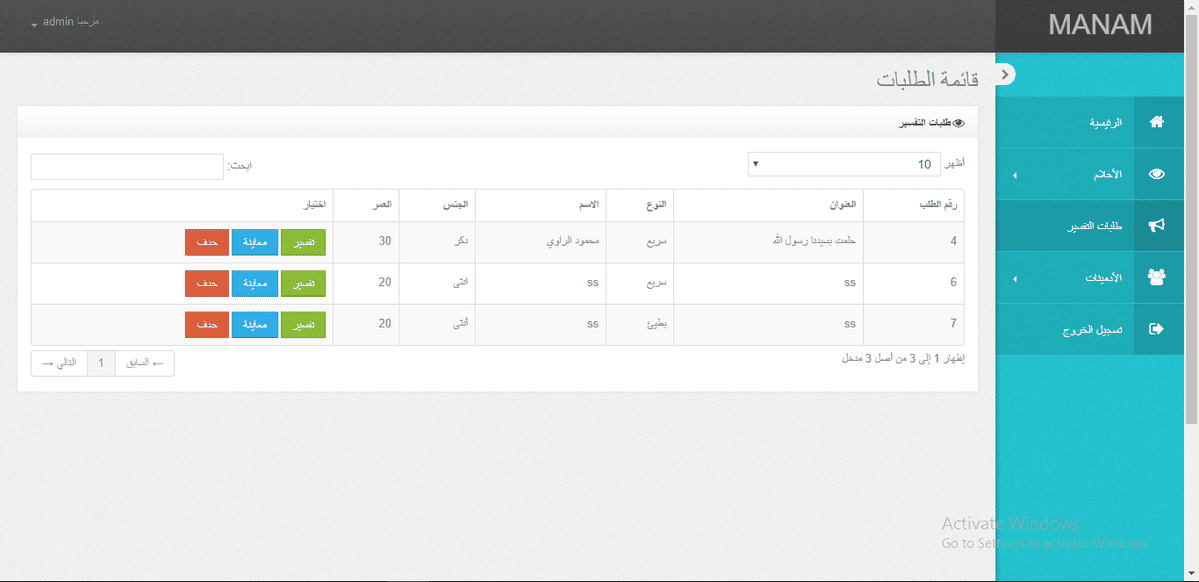The image size is (1199, 582).
Task: Go to التالي next page
Action: [60, 364]
